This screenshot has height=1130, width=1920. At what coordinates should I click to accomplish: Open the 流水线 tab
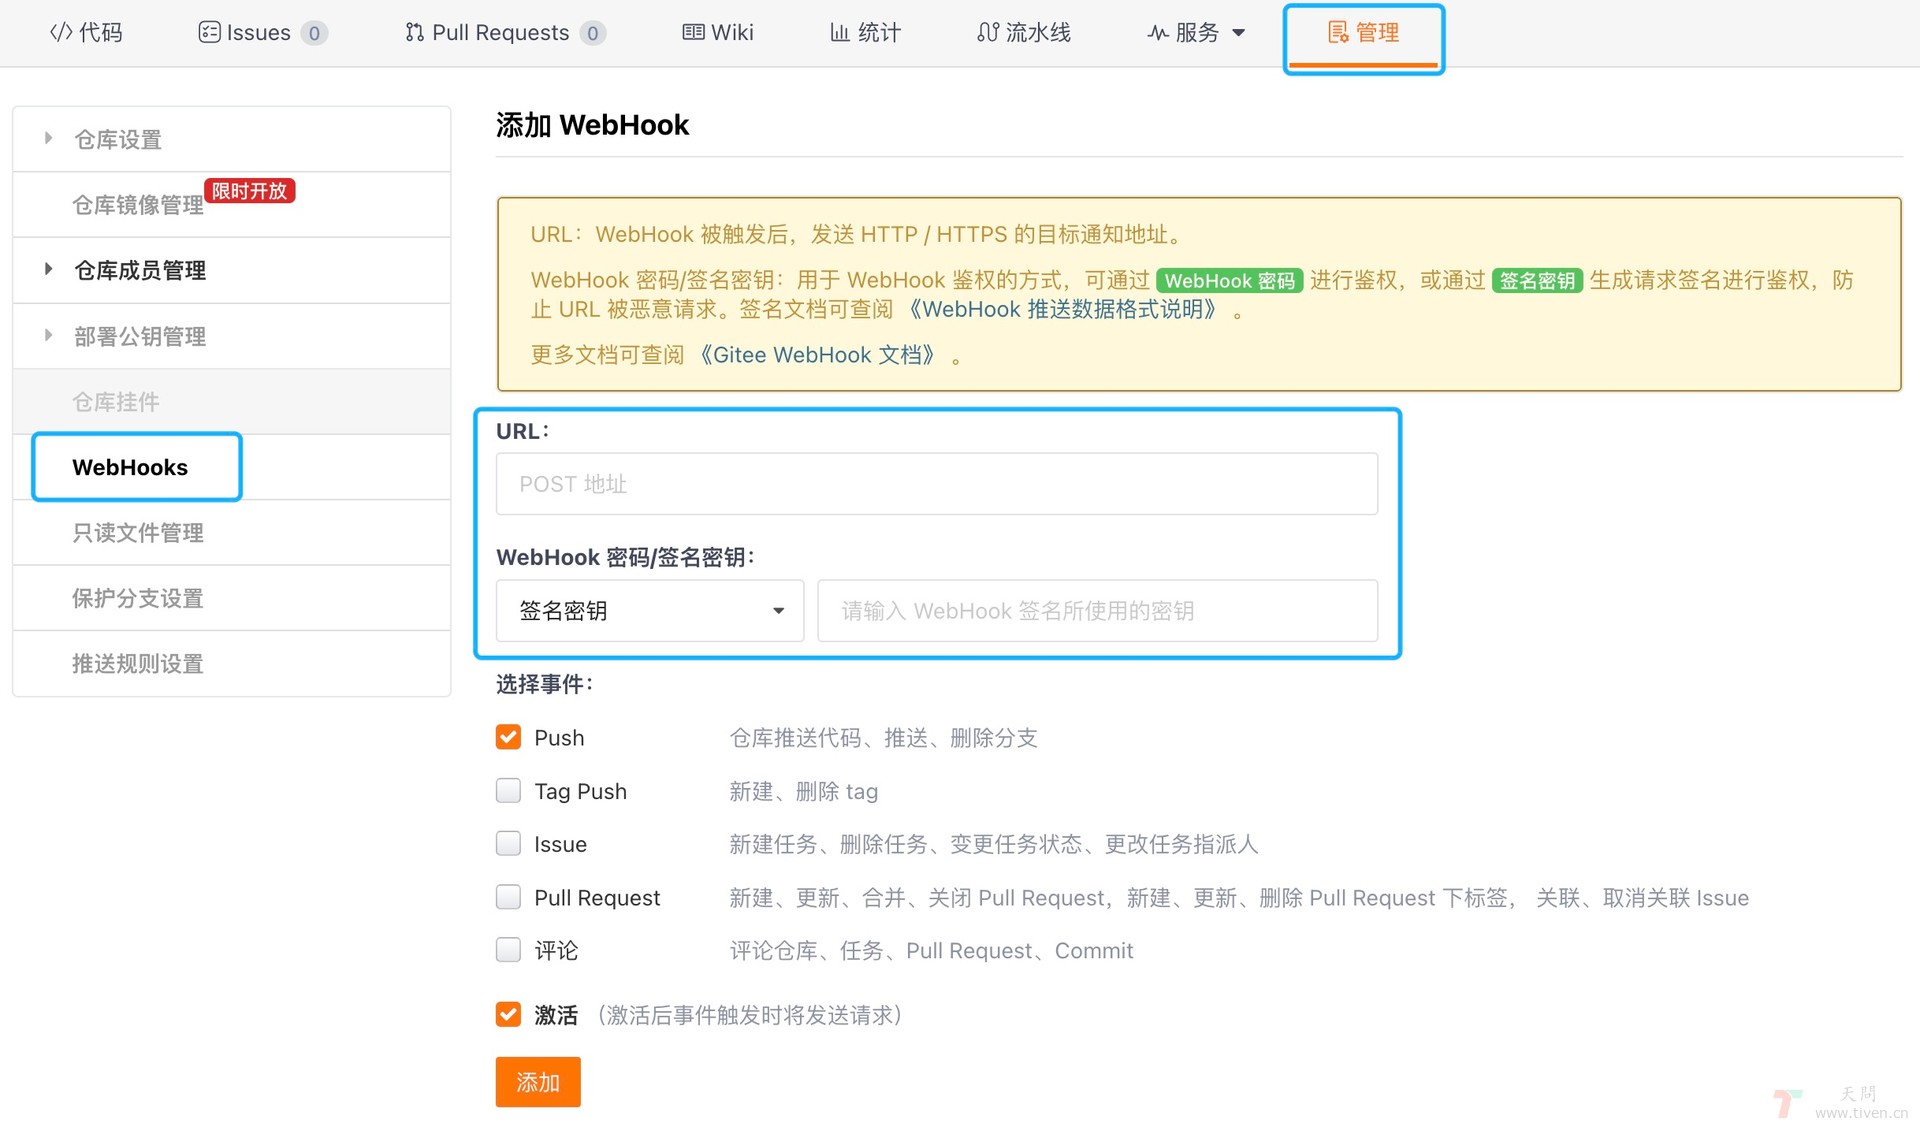tap(1024, 32)
